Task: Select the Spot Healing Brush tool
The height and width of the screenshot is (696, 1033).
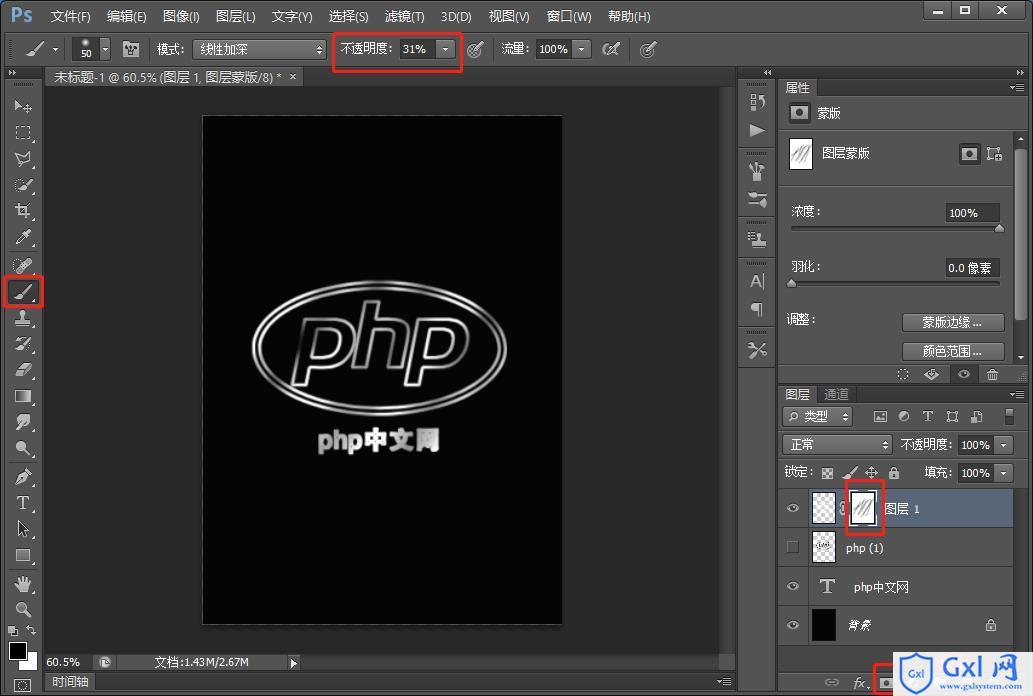Action: click(23, 266)
